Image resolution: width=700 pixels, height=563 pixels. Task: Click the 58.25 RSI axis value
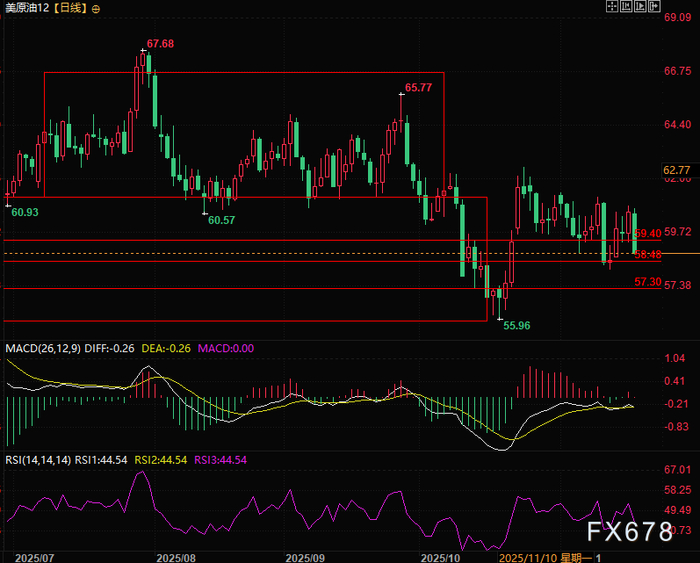pyautogui.click(x=678, y=490)
